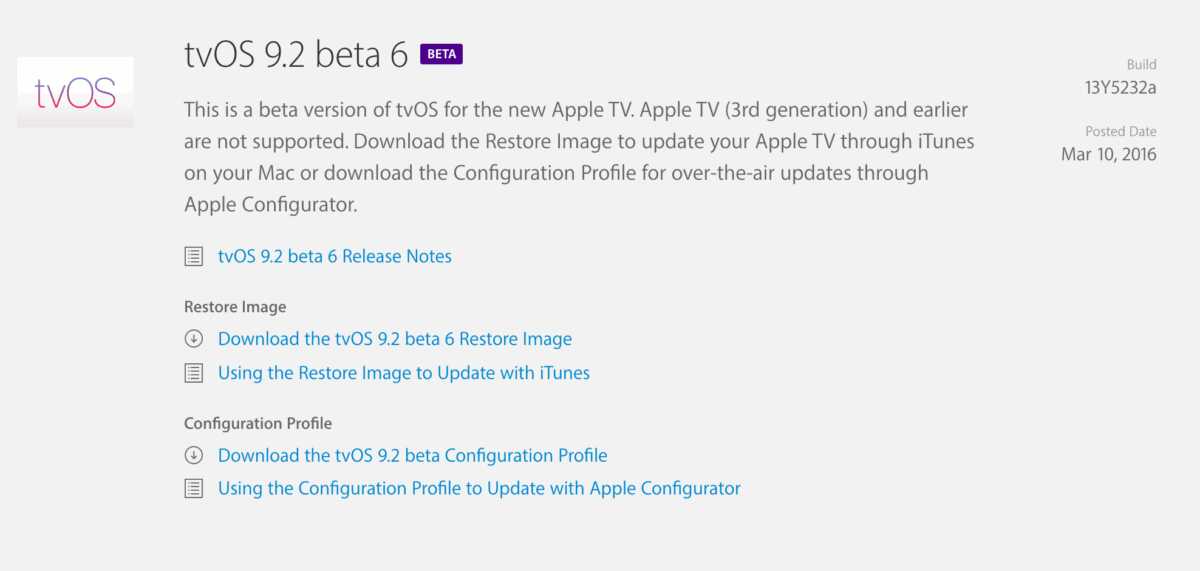
Task: Click the download arrow icon for Configuration Profile
Action: 194,455
